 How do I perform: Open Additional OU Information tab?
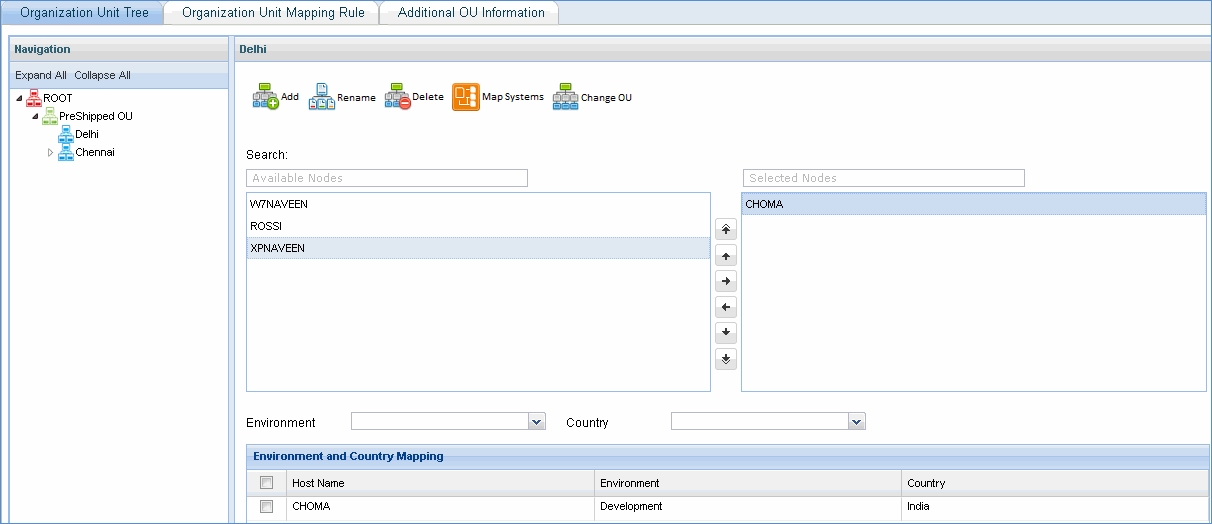(x=471, y=13)
